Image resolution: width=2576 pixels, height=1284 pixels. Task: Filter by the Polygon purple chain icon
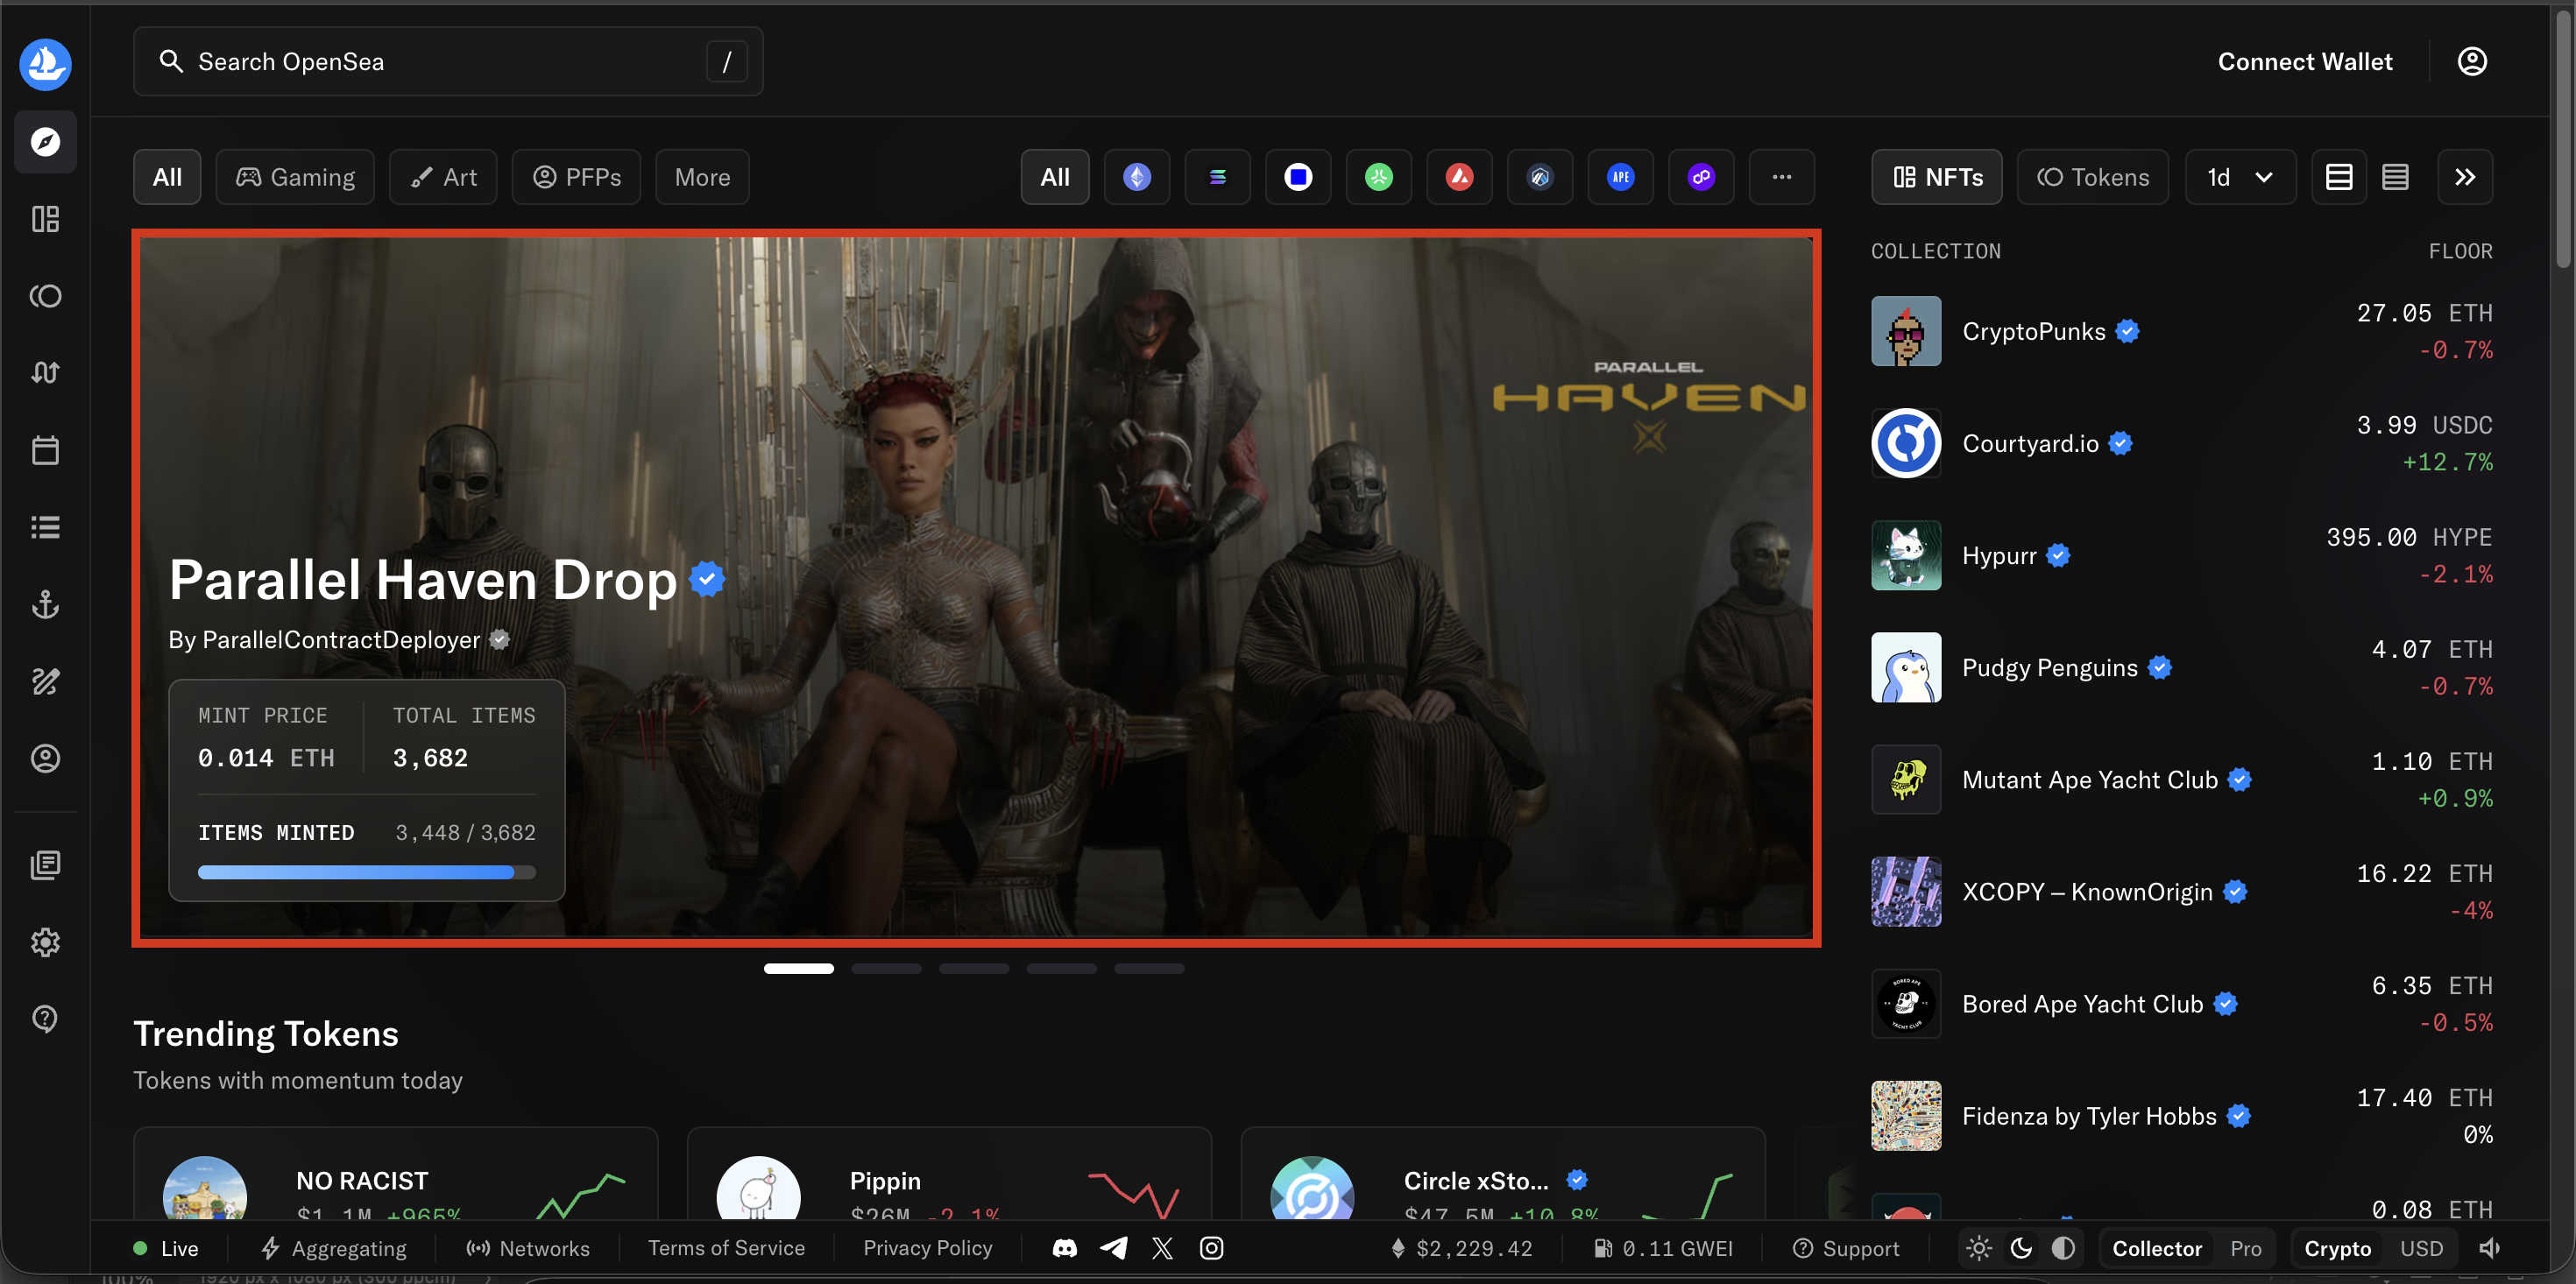pos(1701,177)
